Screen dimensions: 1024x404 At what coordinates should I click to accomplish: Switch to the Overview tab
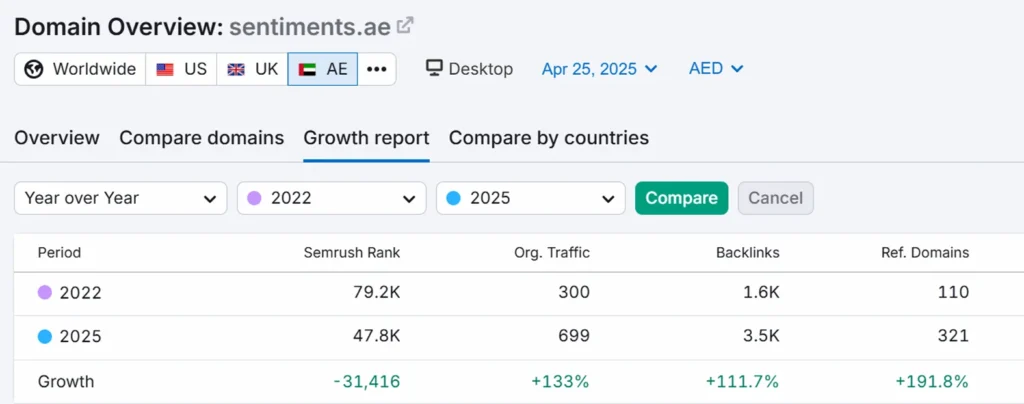point(57,138)
